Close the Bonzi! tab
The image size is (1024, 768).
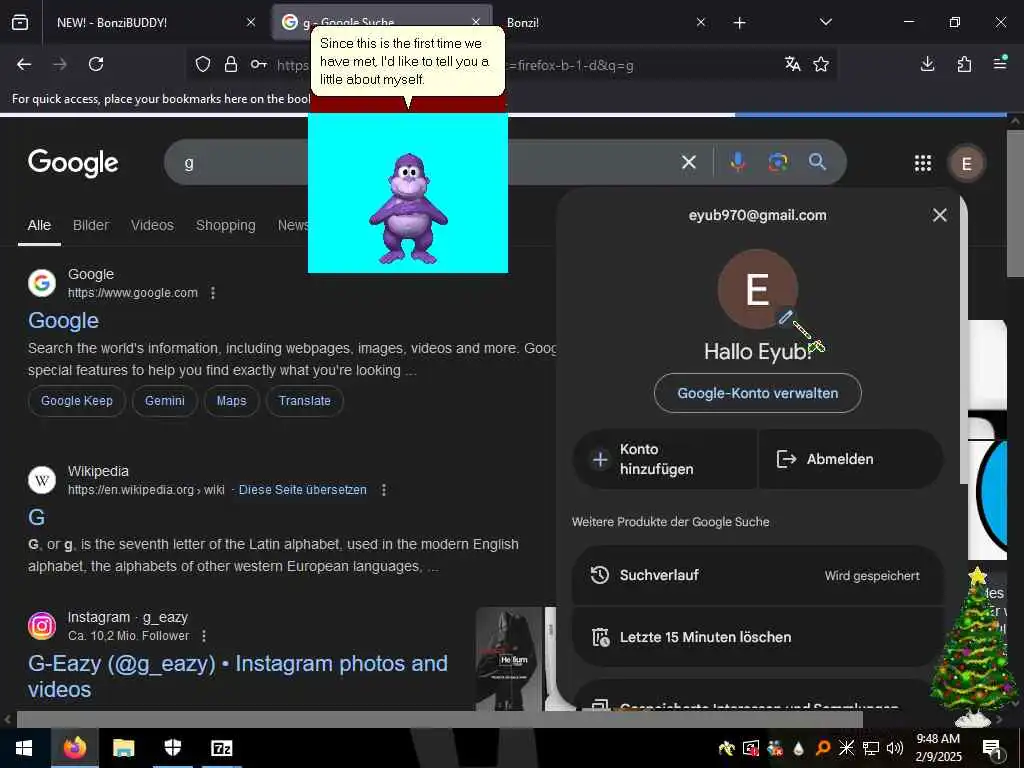tap(701, 22)
